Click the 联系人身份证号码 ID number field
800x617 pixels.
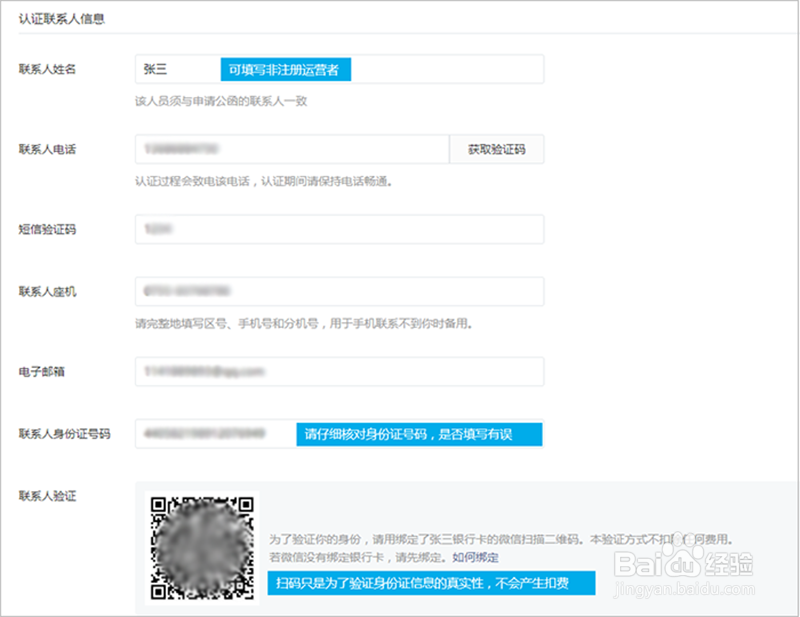click(x=210, y=434)
